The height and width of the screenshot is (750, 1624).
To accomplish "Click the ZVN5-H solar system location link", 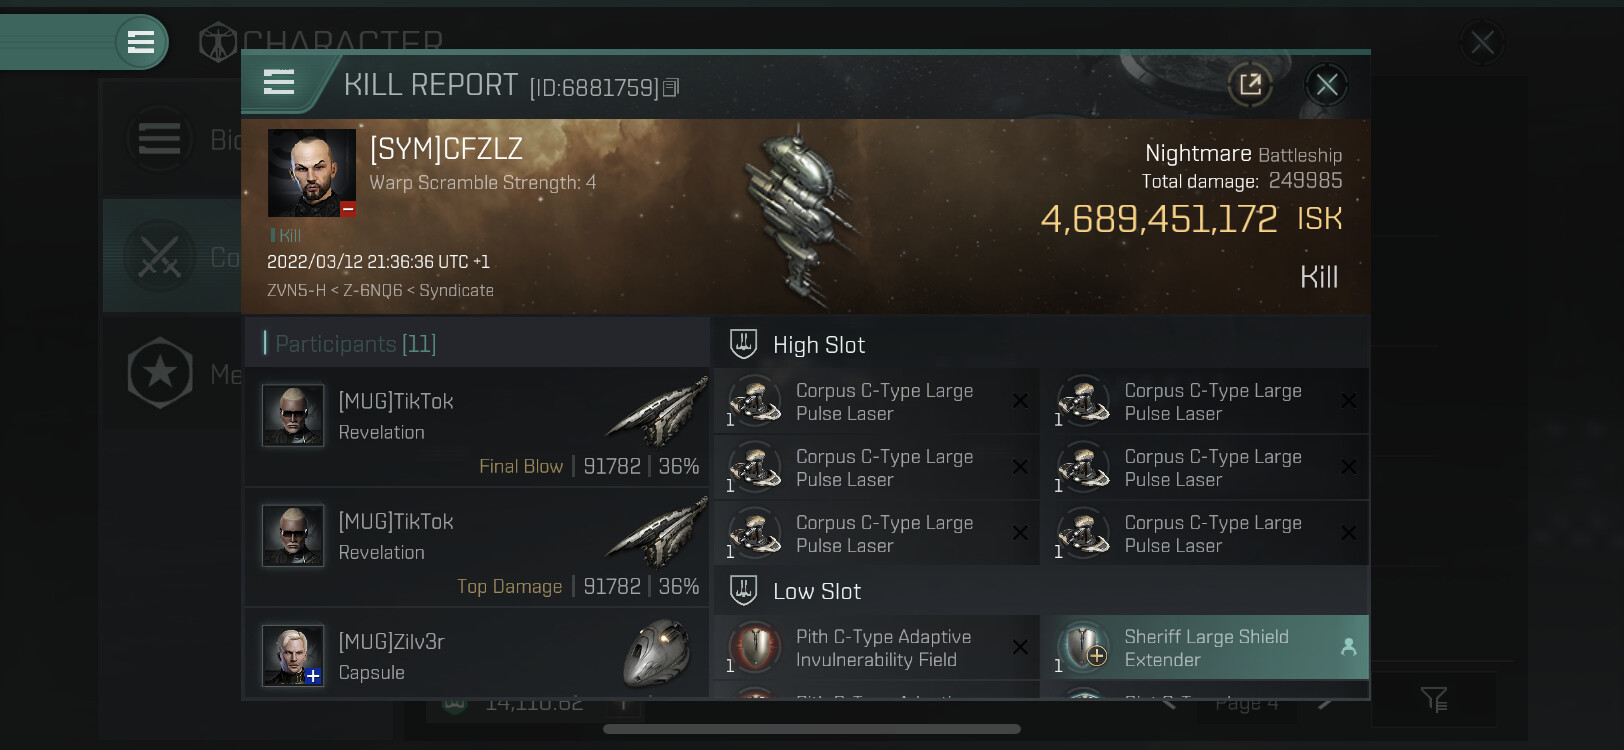I will click(x=296, y=290).
